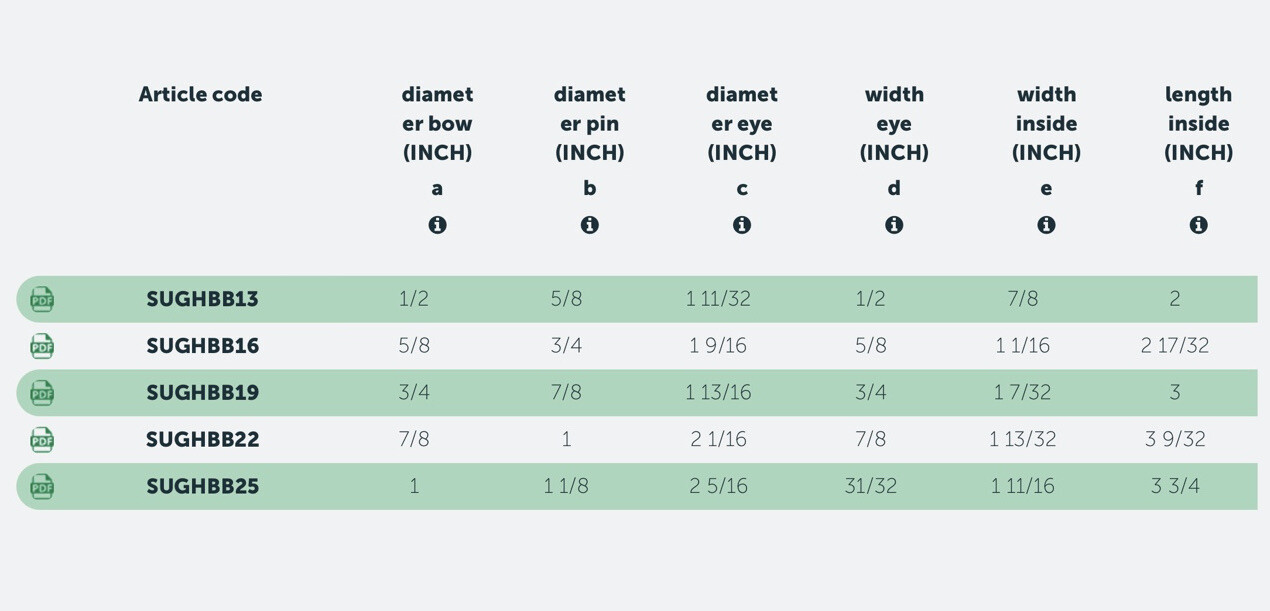Viewport: 1270px width, 611px height.
Task: Open the SUGHBB19 article page
Action: click(x=202, y=393)
